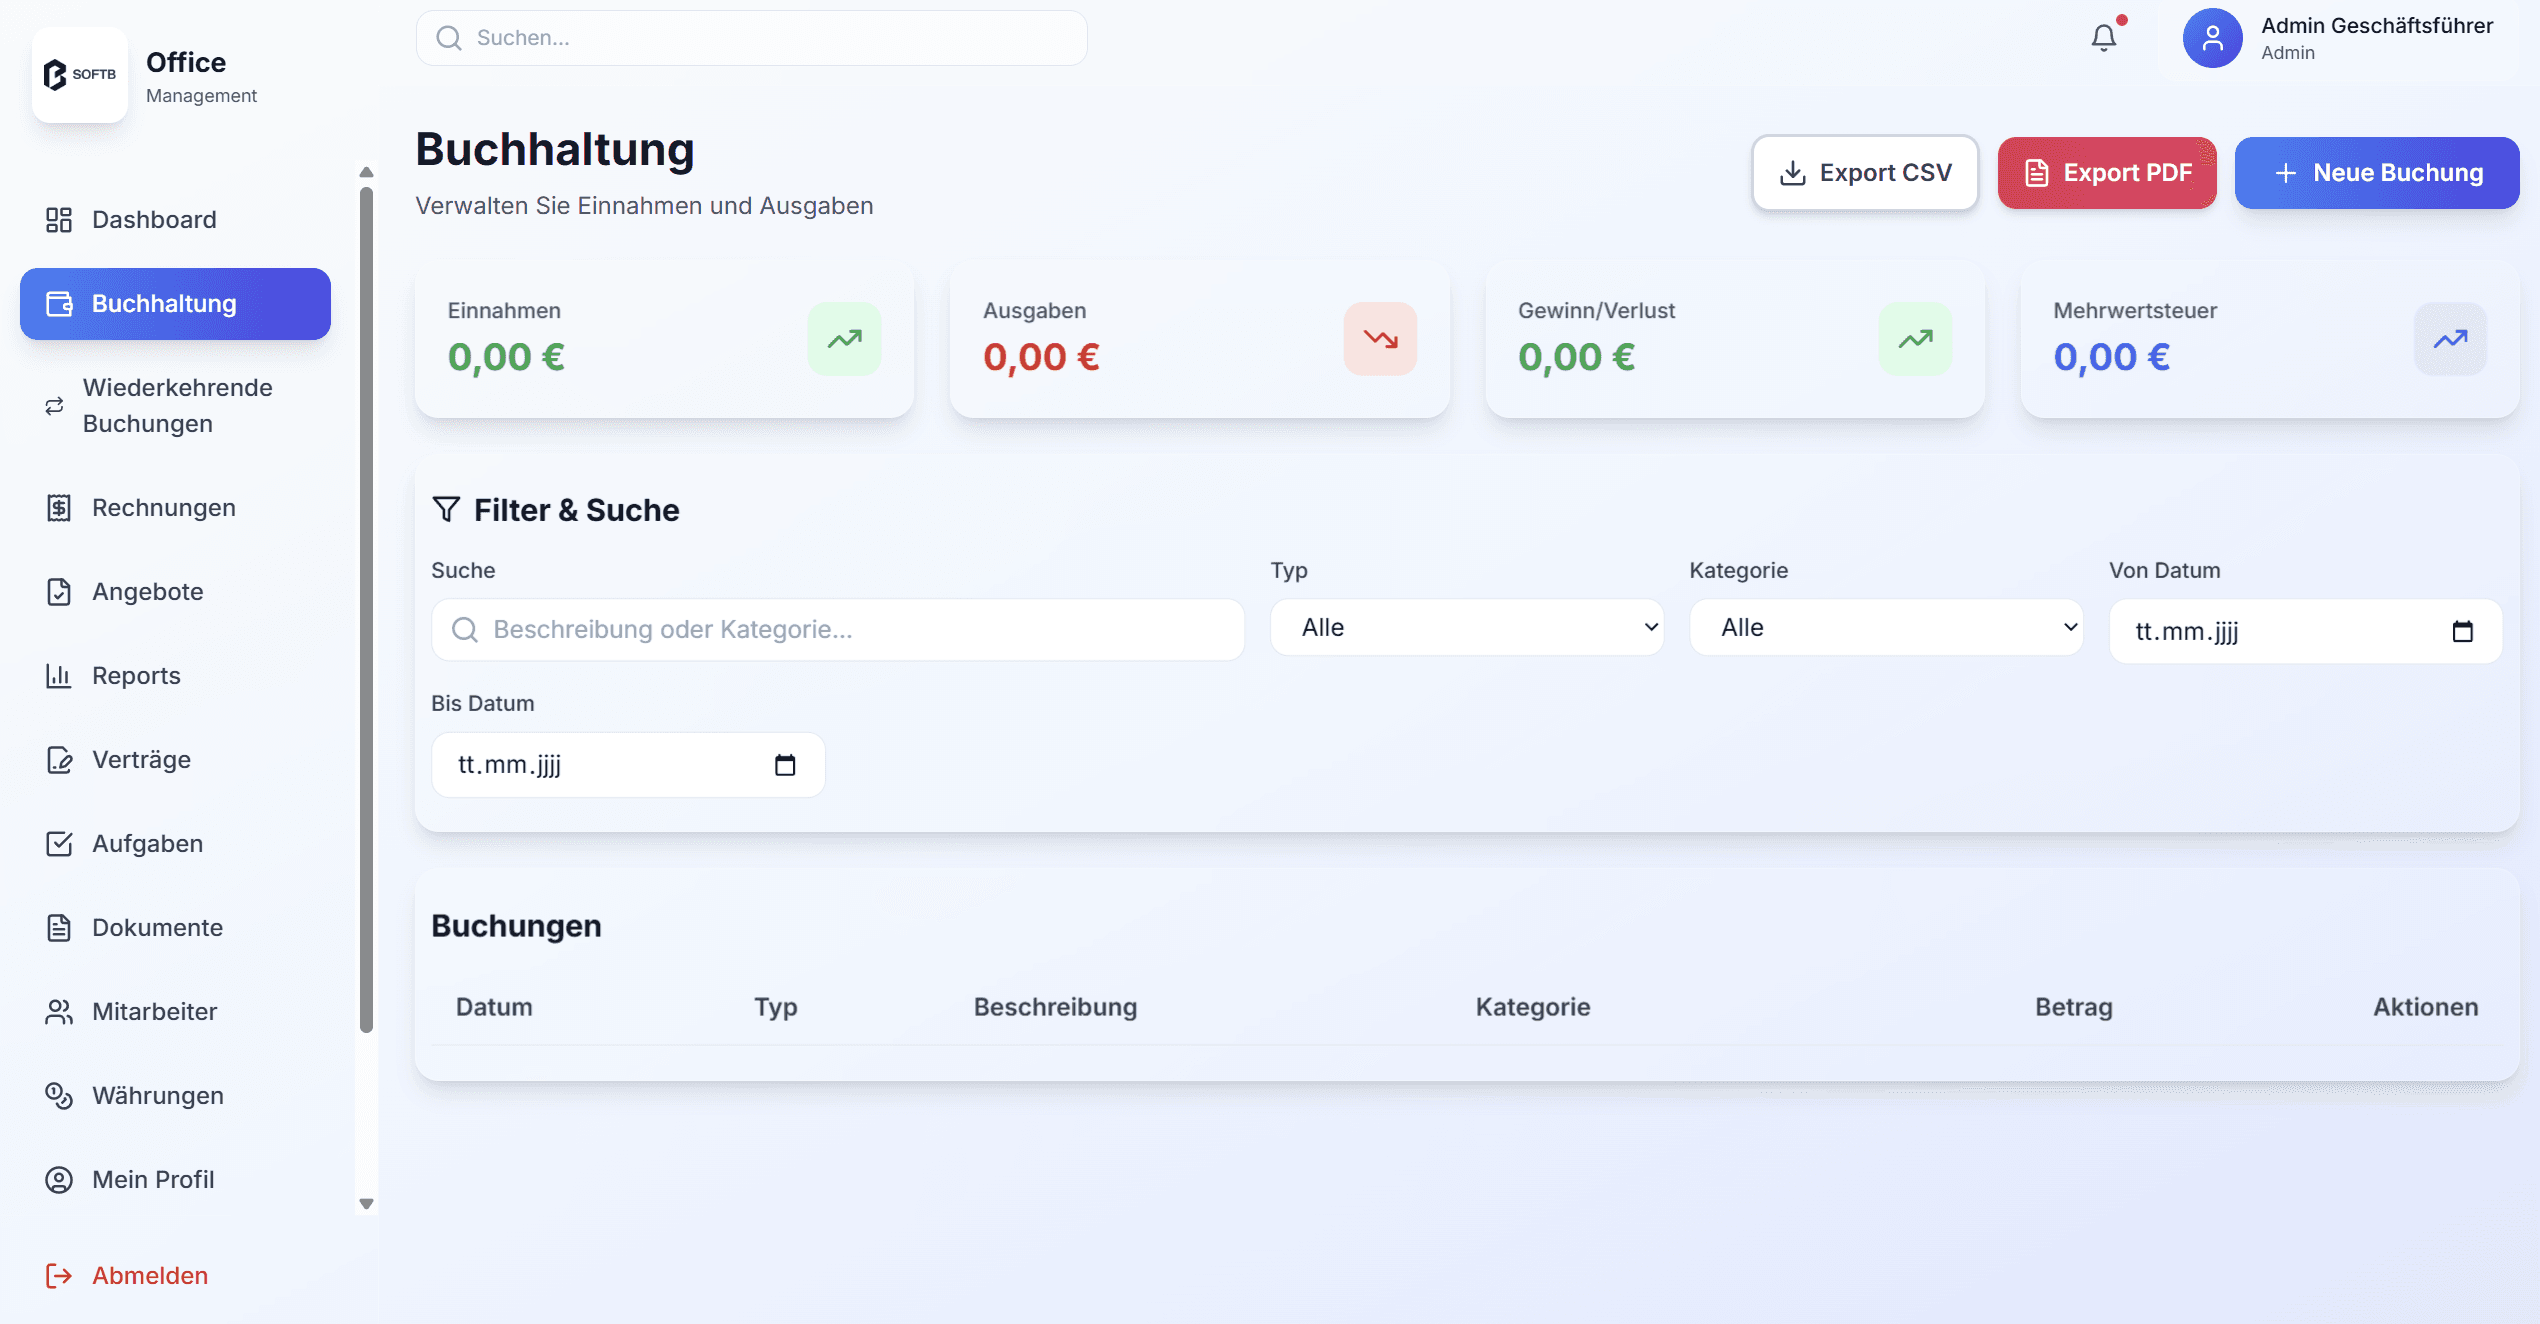Image resolution: width=2540 pixels, height=1324 pixels.
Task: Click the Export CSV button
Action: point(1865,173)
